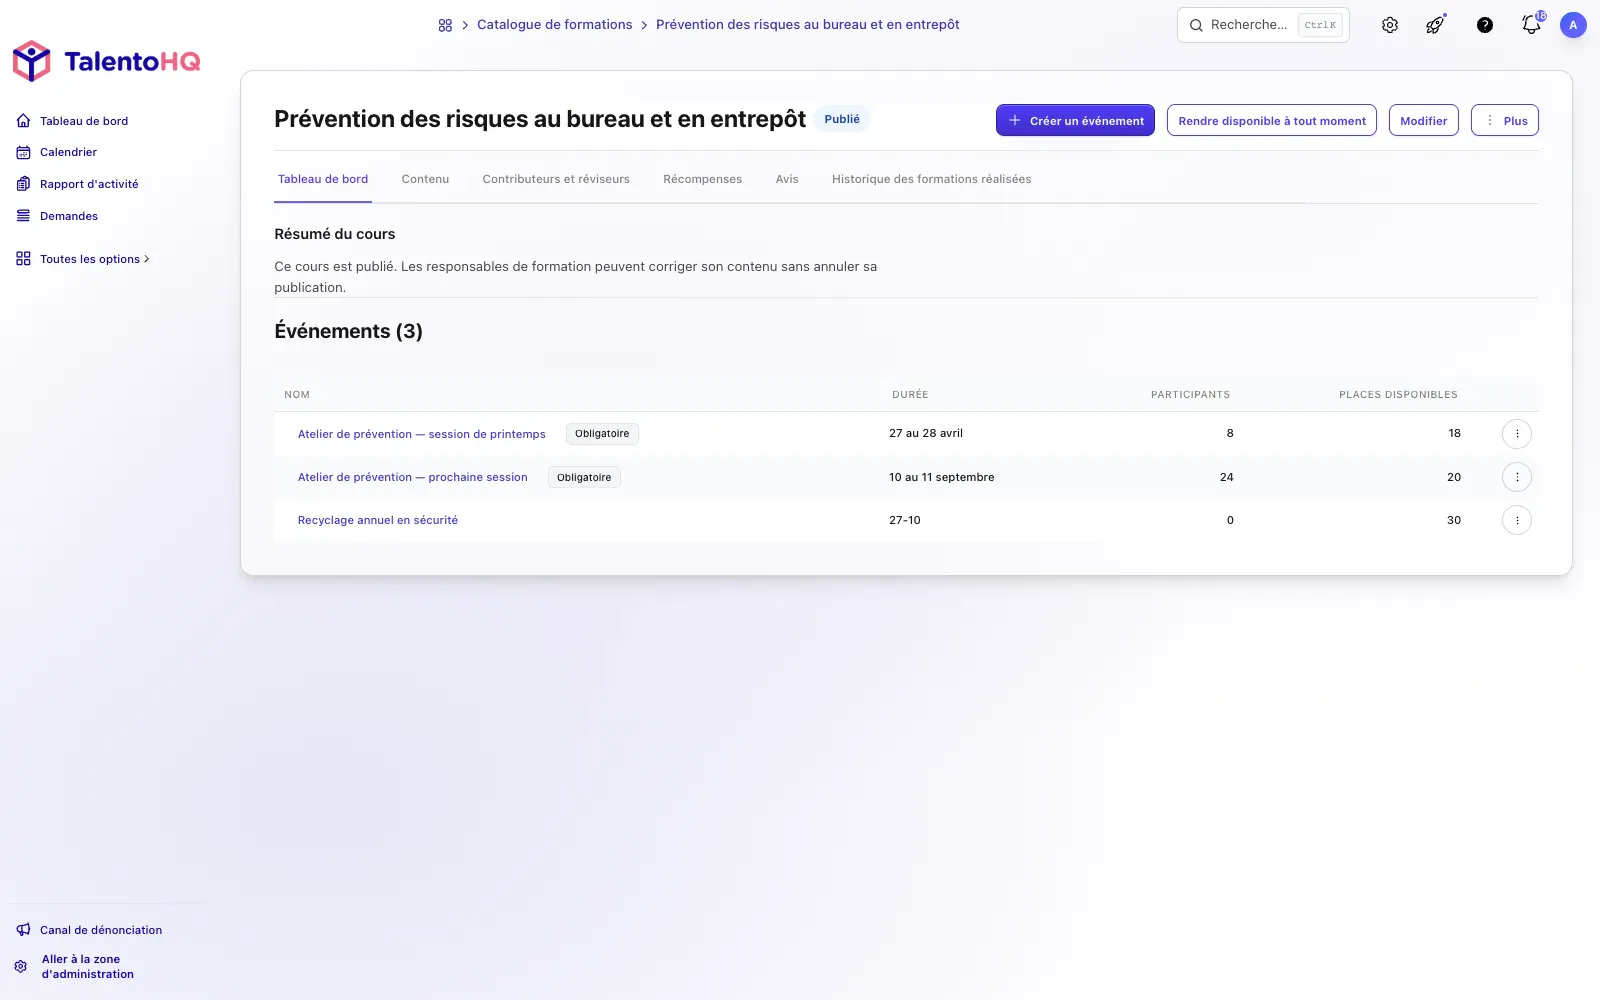Screen dimensions: 1600x1000
Task: Switch to Contributeurs et réviseurs tab
Action: point(556,179)
